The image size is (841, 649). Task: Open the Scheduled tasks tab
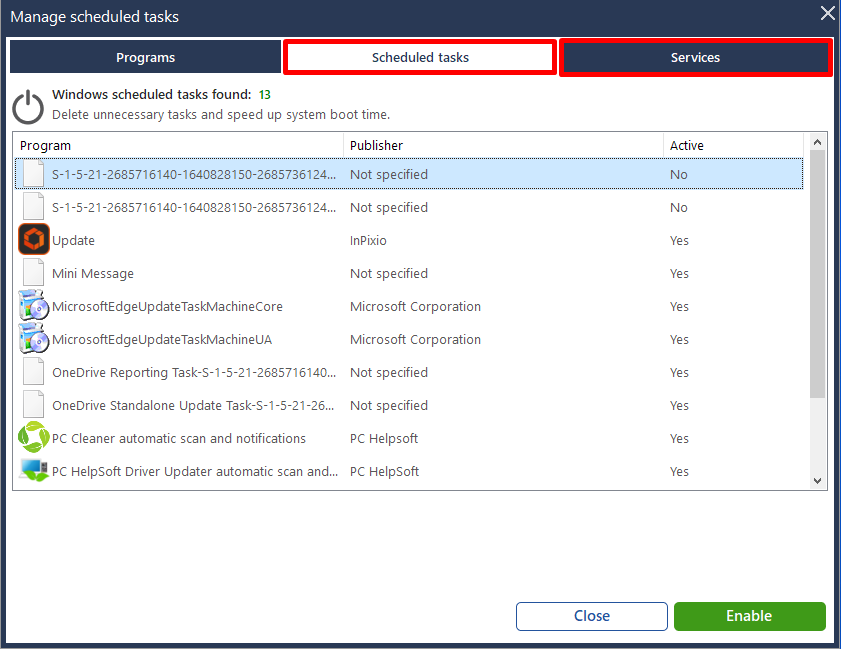click(x=420, y=57)
